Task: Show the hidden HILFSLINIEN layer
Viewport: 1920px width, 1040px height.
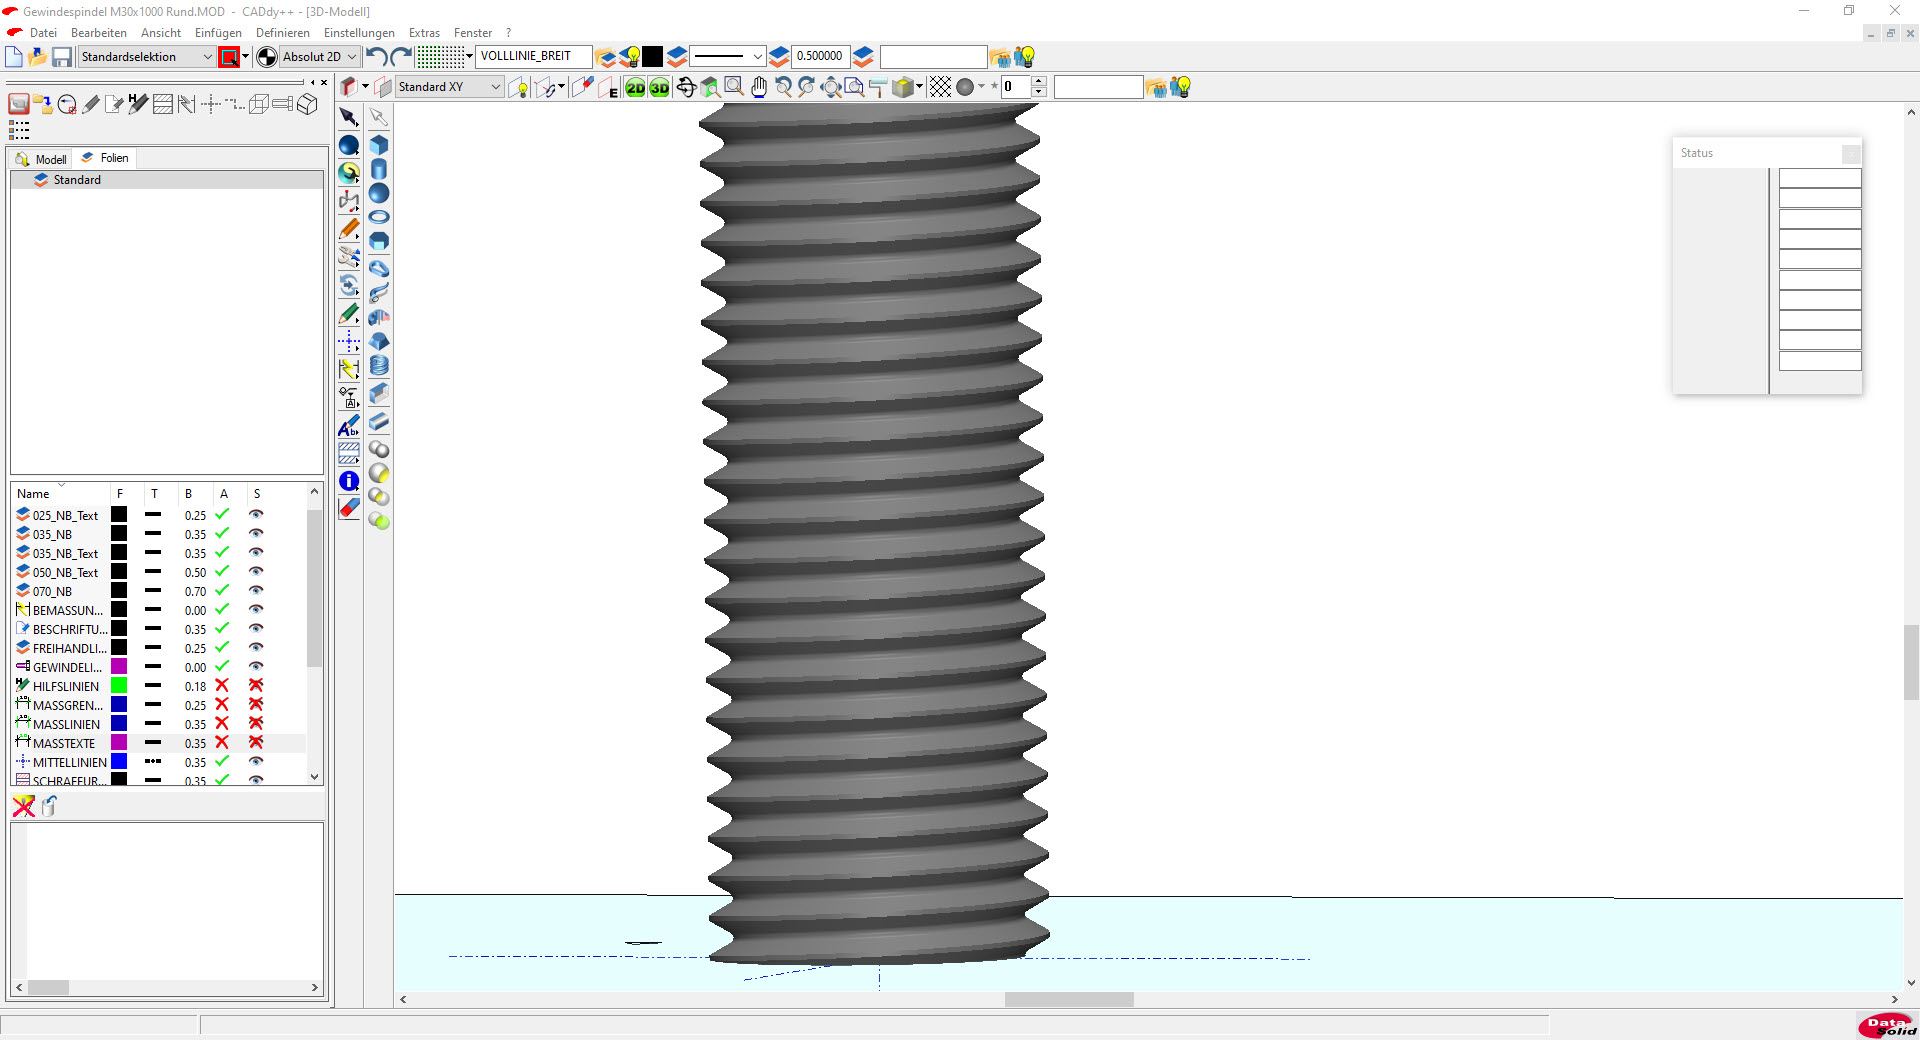Action: tap(256, 685)
